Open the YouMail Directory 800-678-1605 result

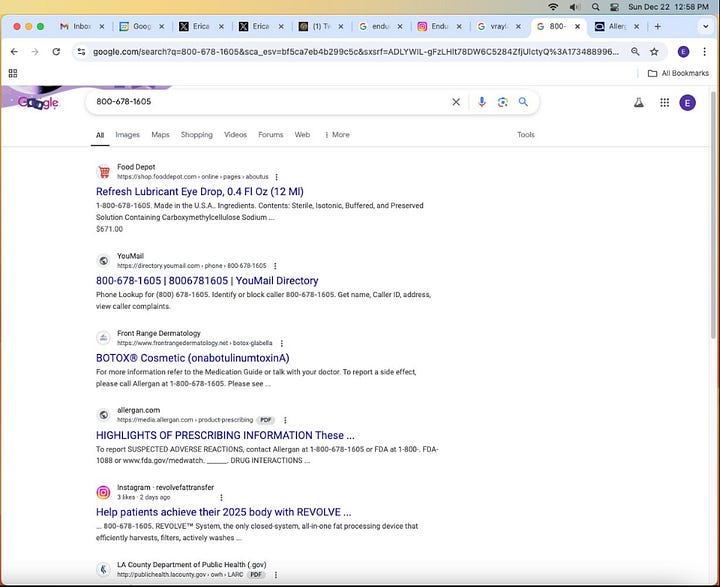(x=207, y=281)
